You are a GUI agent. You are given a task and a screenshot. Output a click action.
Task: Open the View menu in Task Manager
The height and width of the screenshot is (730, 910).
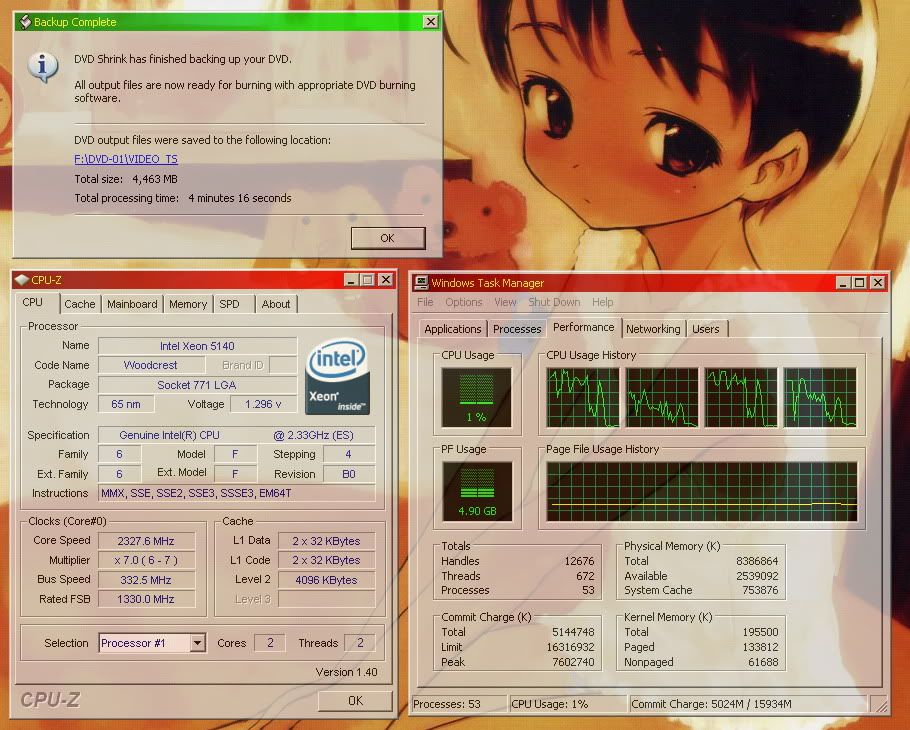pyautogui.click(x=505, y=302)
